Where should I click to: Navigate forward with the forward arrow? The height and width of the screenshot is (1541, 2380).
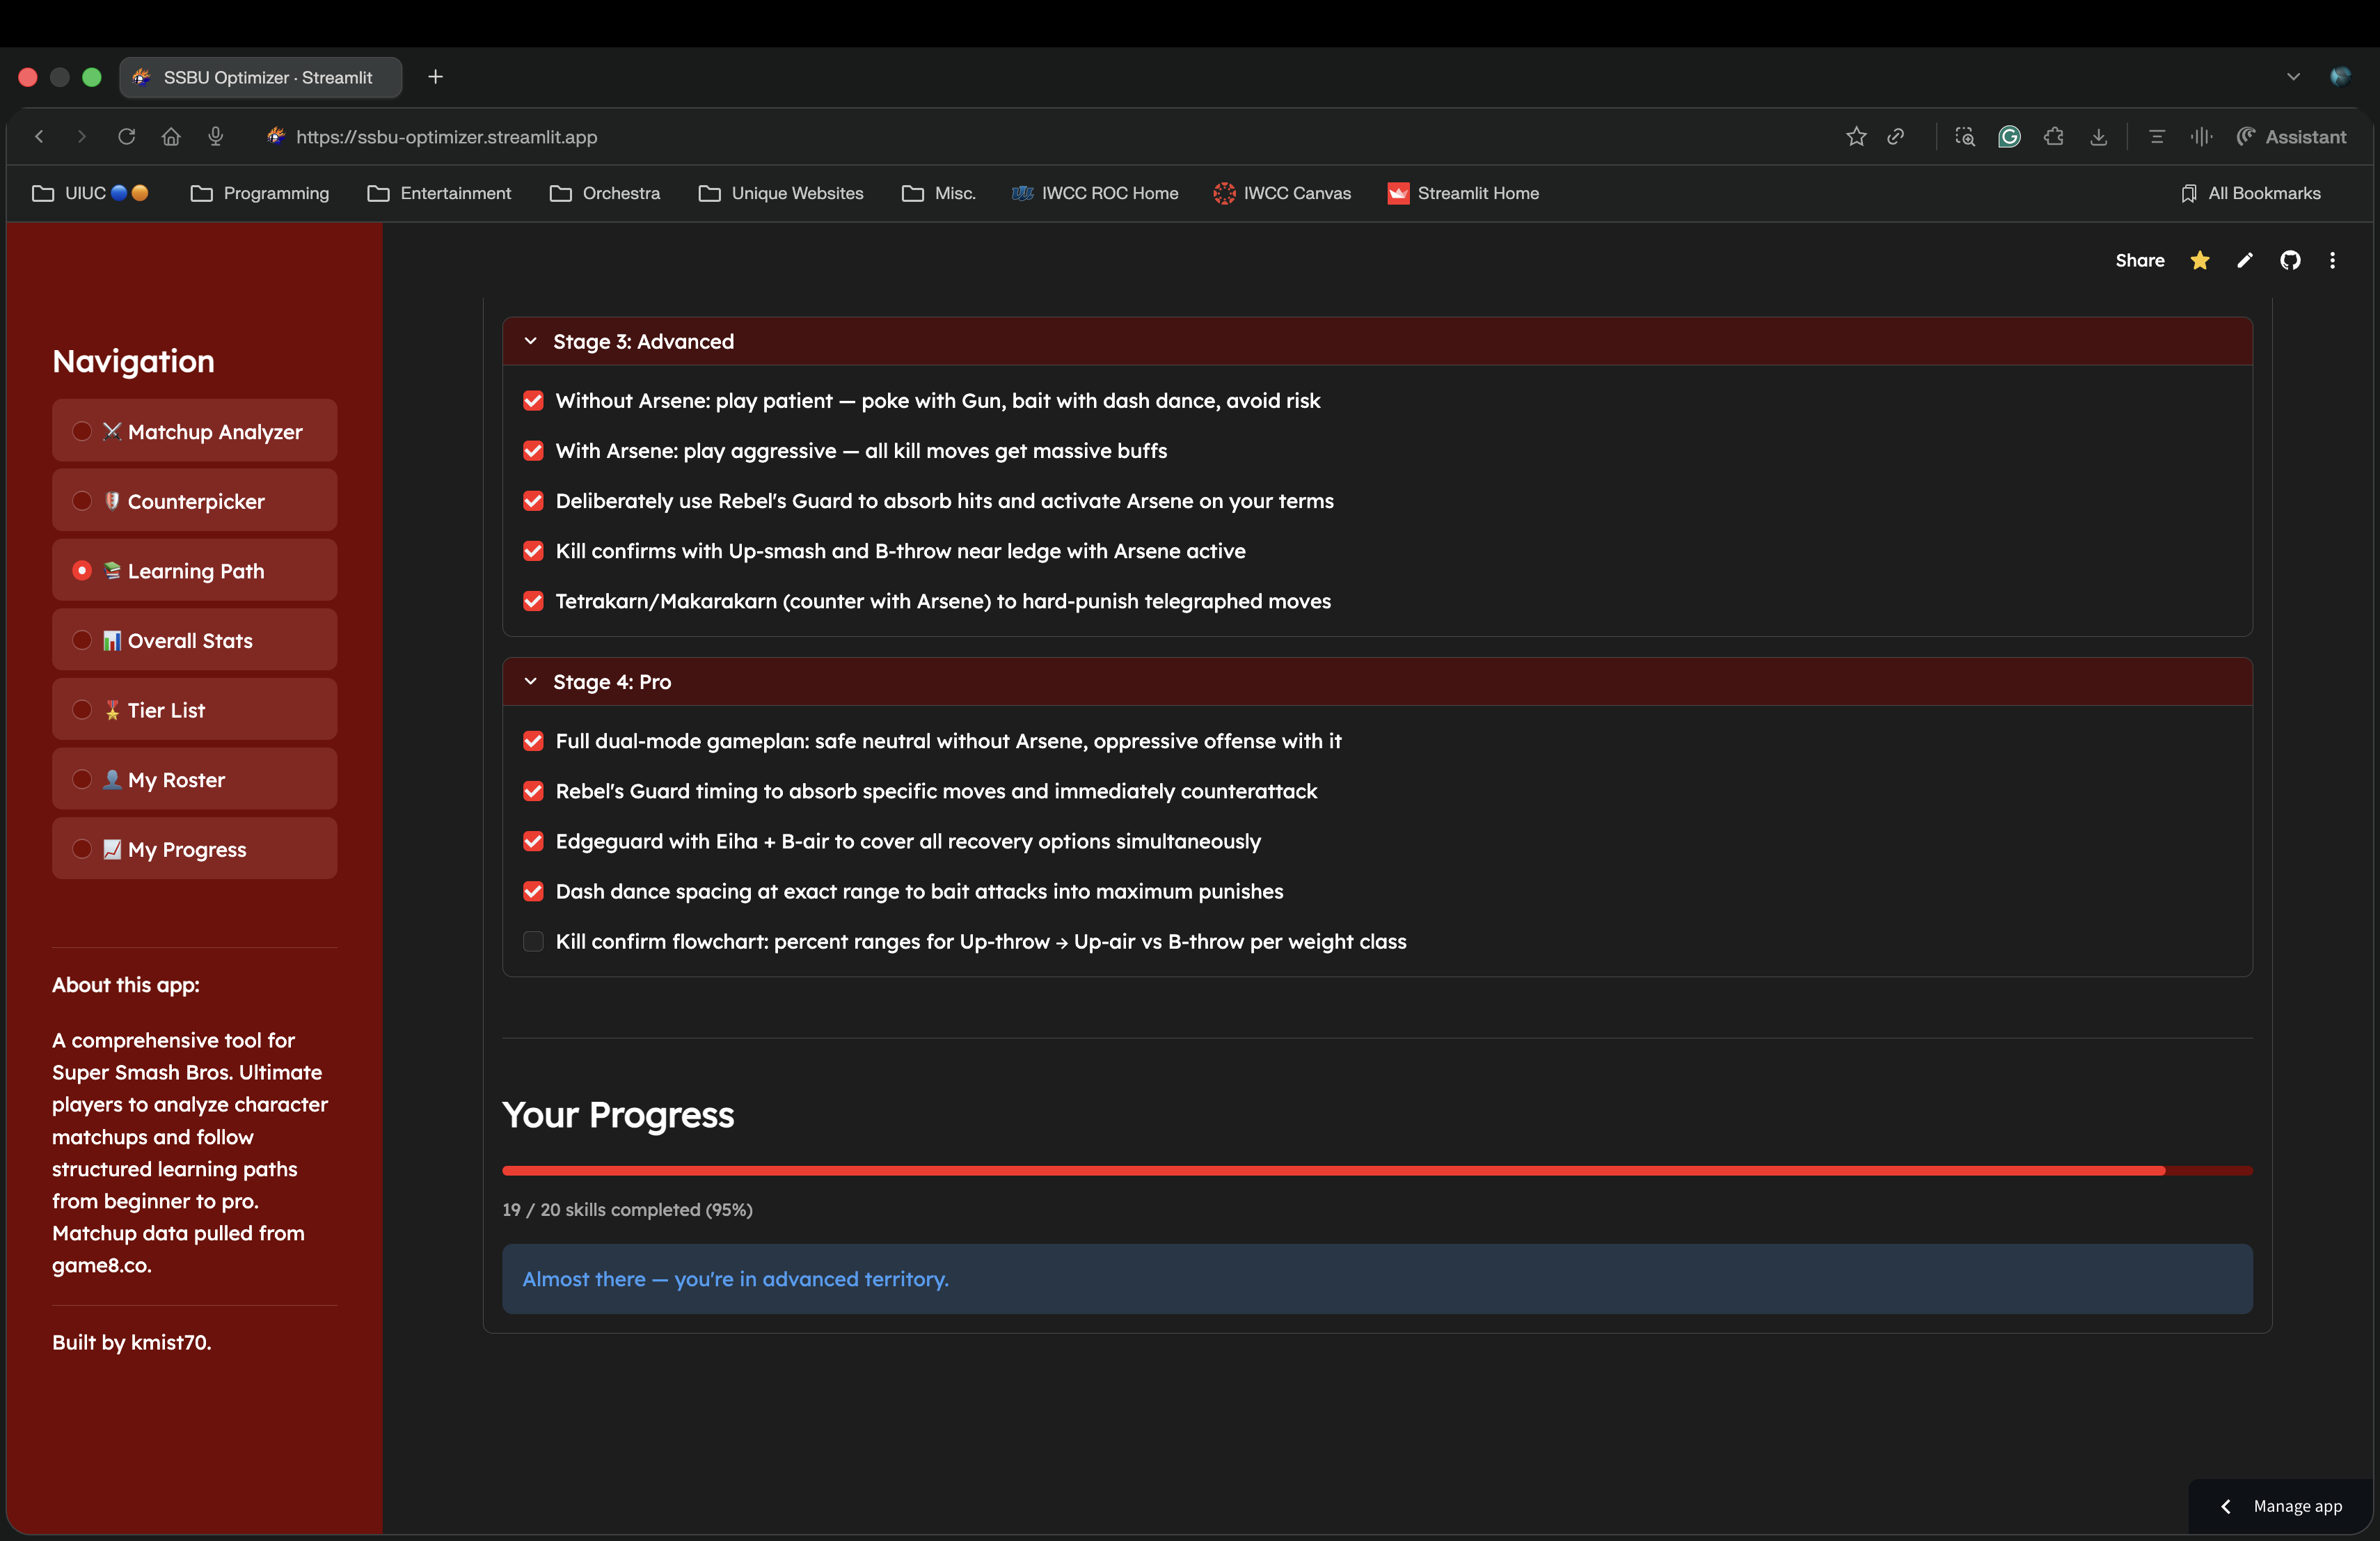82,137
